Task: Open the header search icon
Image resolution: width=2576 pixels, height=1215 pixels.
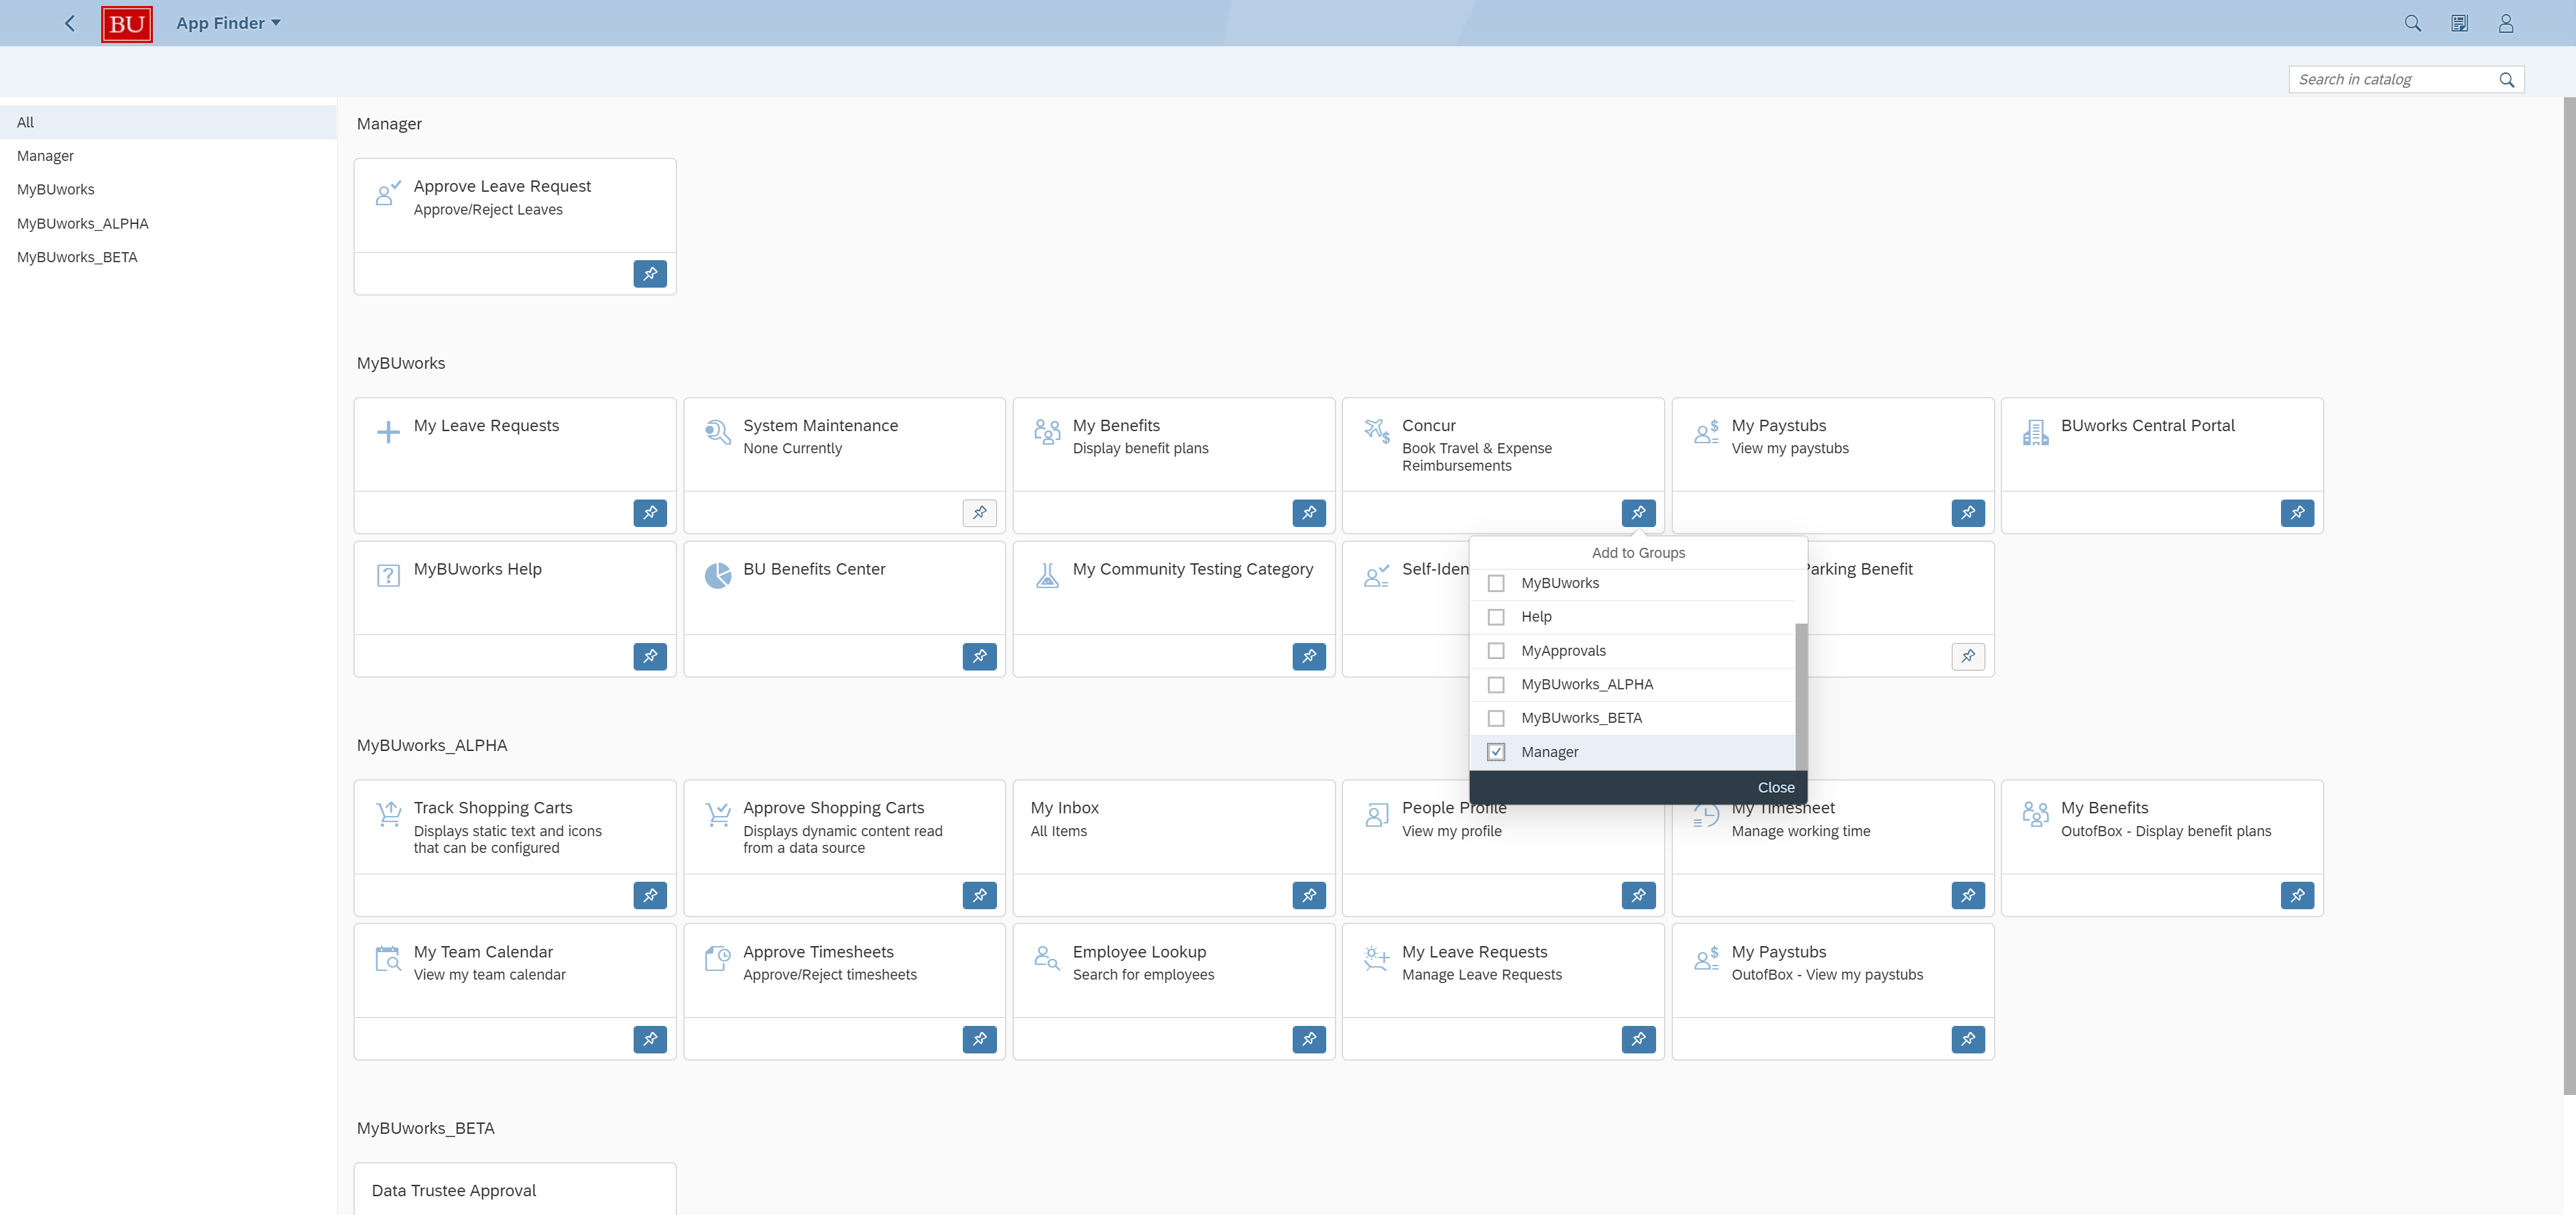Action: pyautogui.click(x=2412, y=23)
